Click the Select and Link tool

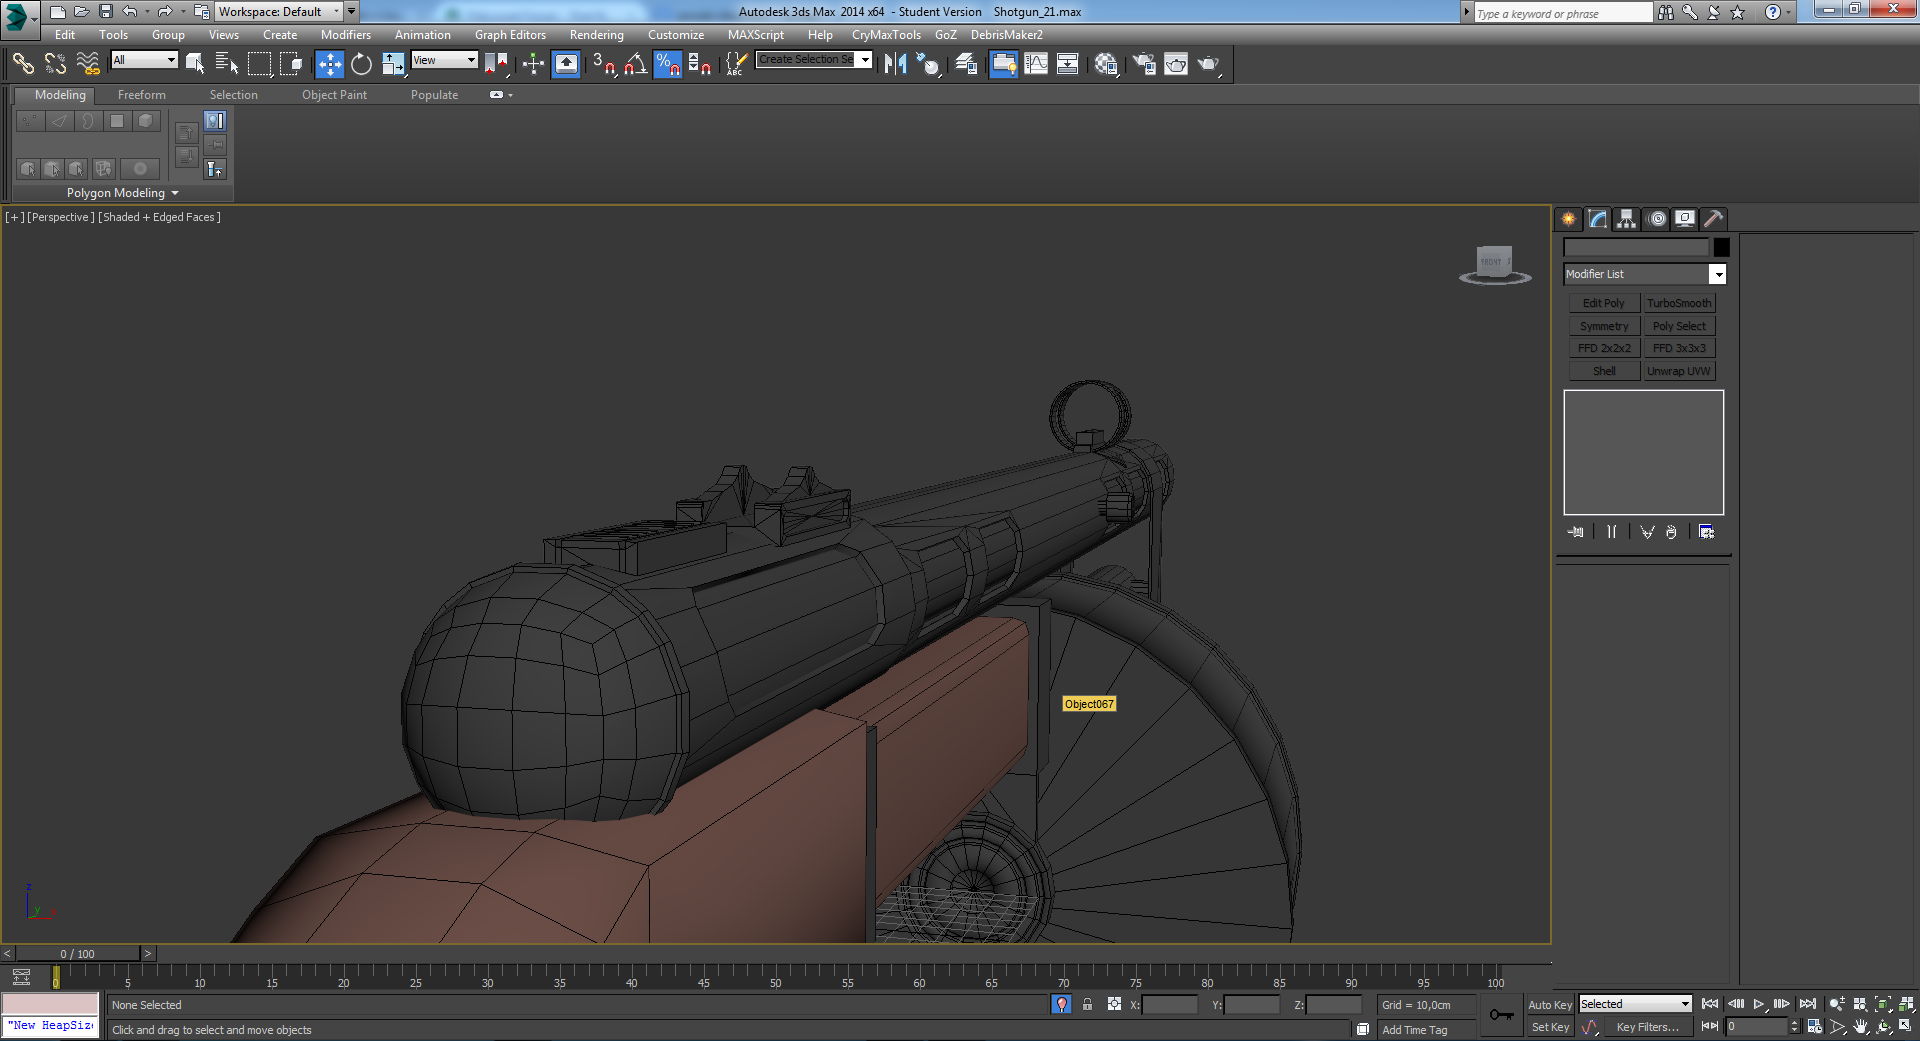[x=23, y=64]
